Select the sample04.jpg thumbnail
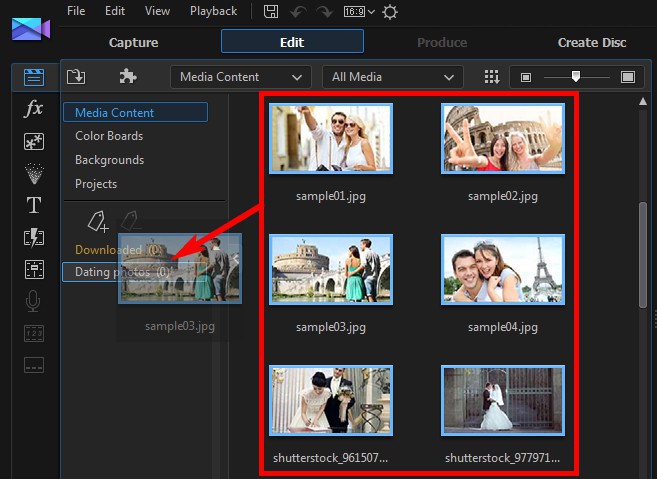This screenshot has height=479, width=657. [x=503, y=269]
